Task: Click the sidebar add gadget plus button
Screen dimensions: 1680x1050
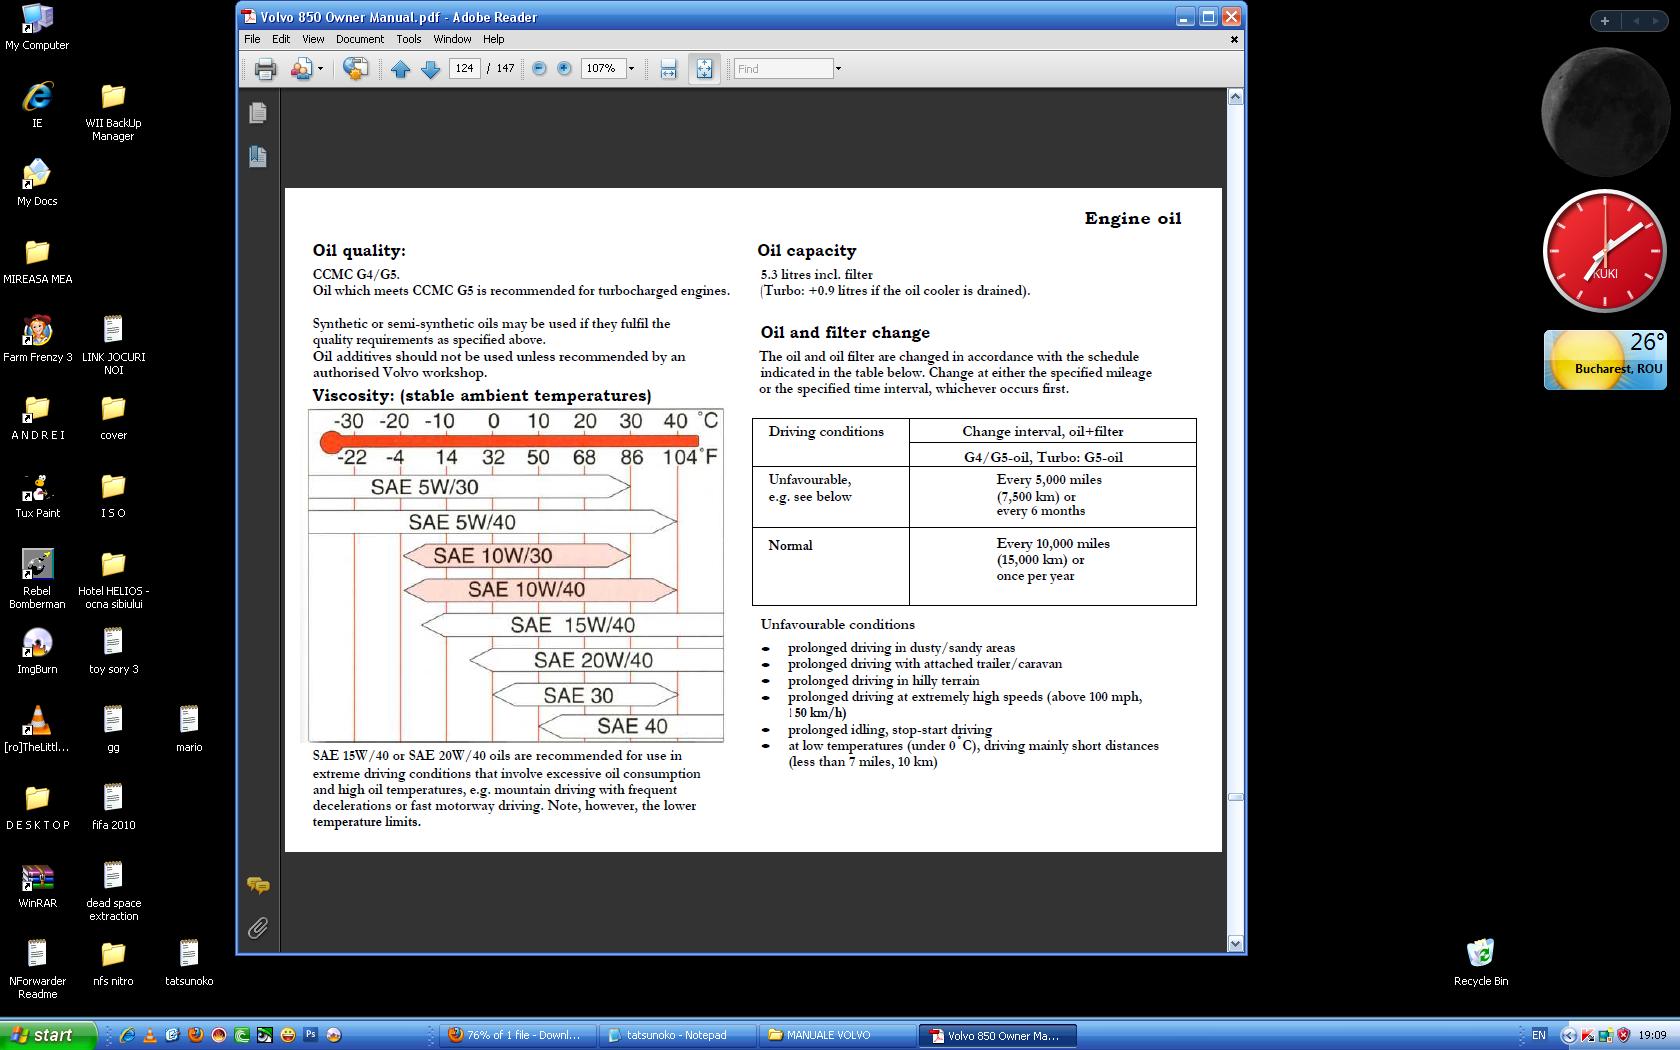Action: pos(1604,21)
